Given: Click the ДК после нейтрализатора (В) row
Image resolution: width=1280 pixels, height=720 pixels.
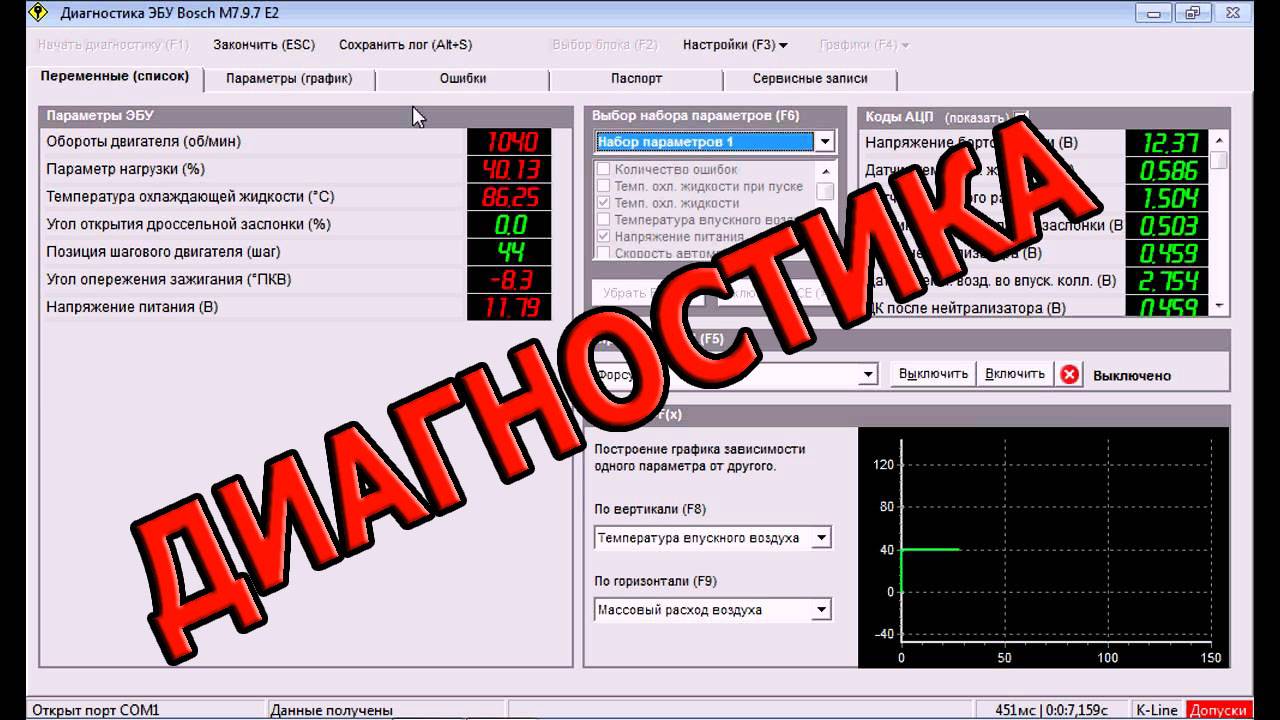Looking at the screenshot, I should pyautogui.click(x=1035, y=308).
